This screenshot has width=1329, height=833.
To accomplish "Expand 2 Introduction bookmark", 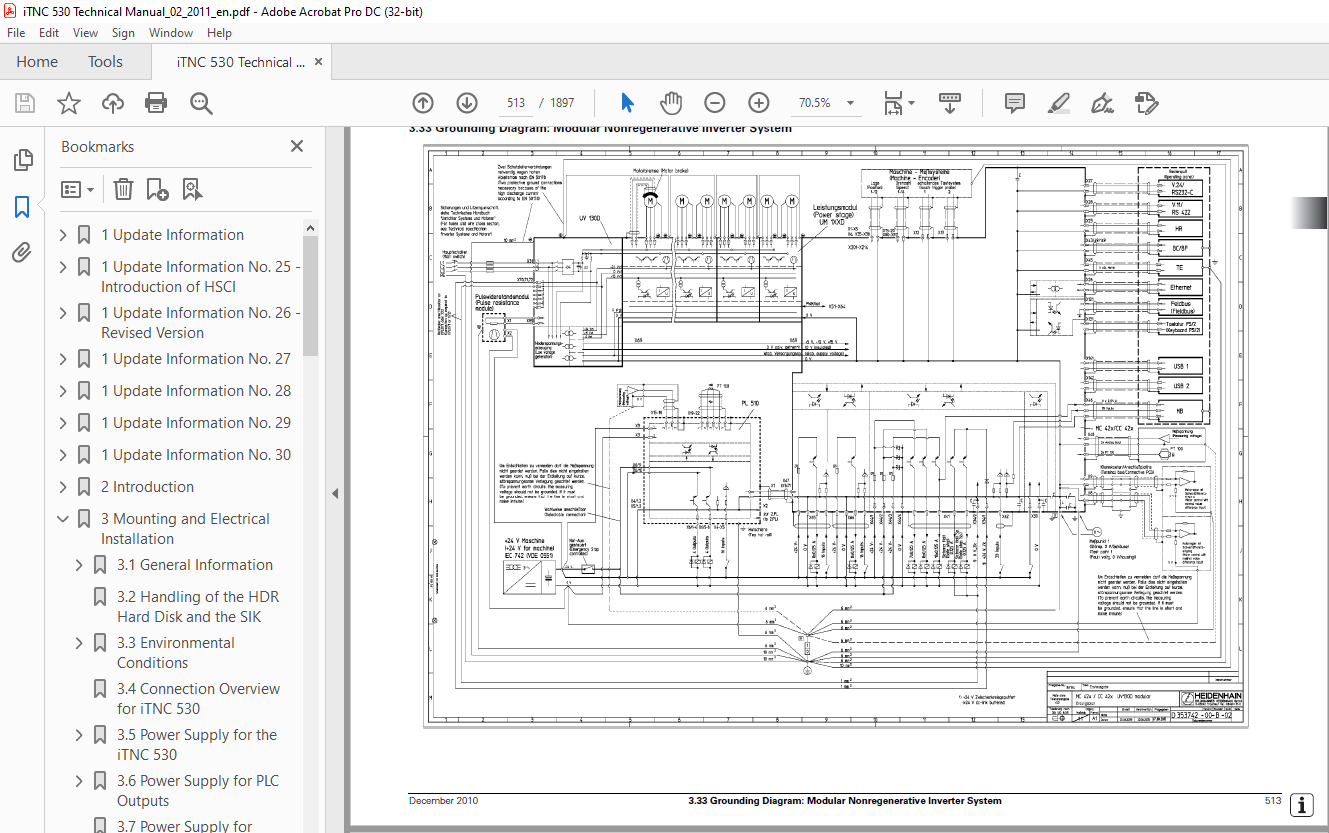I will point(63,487).
